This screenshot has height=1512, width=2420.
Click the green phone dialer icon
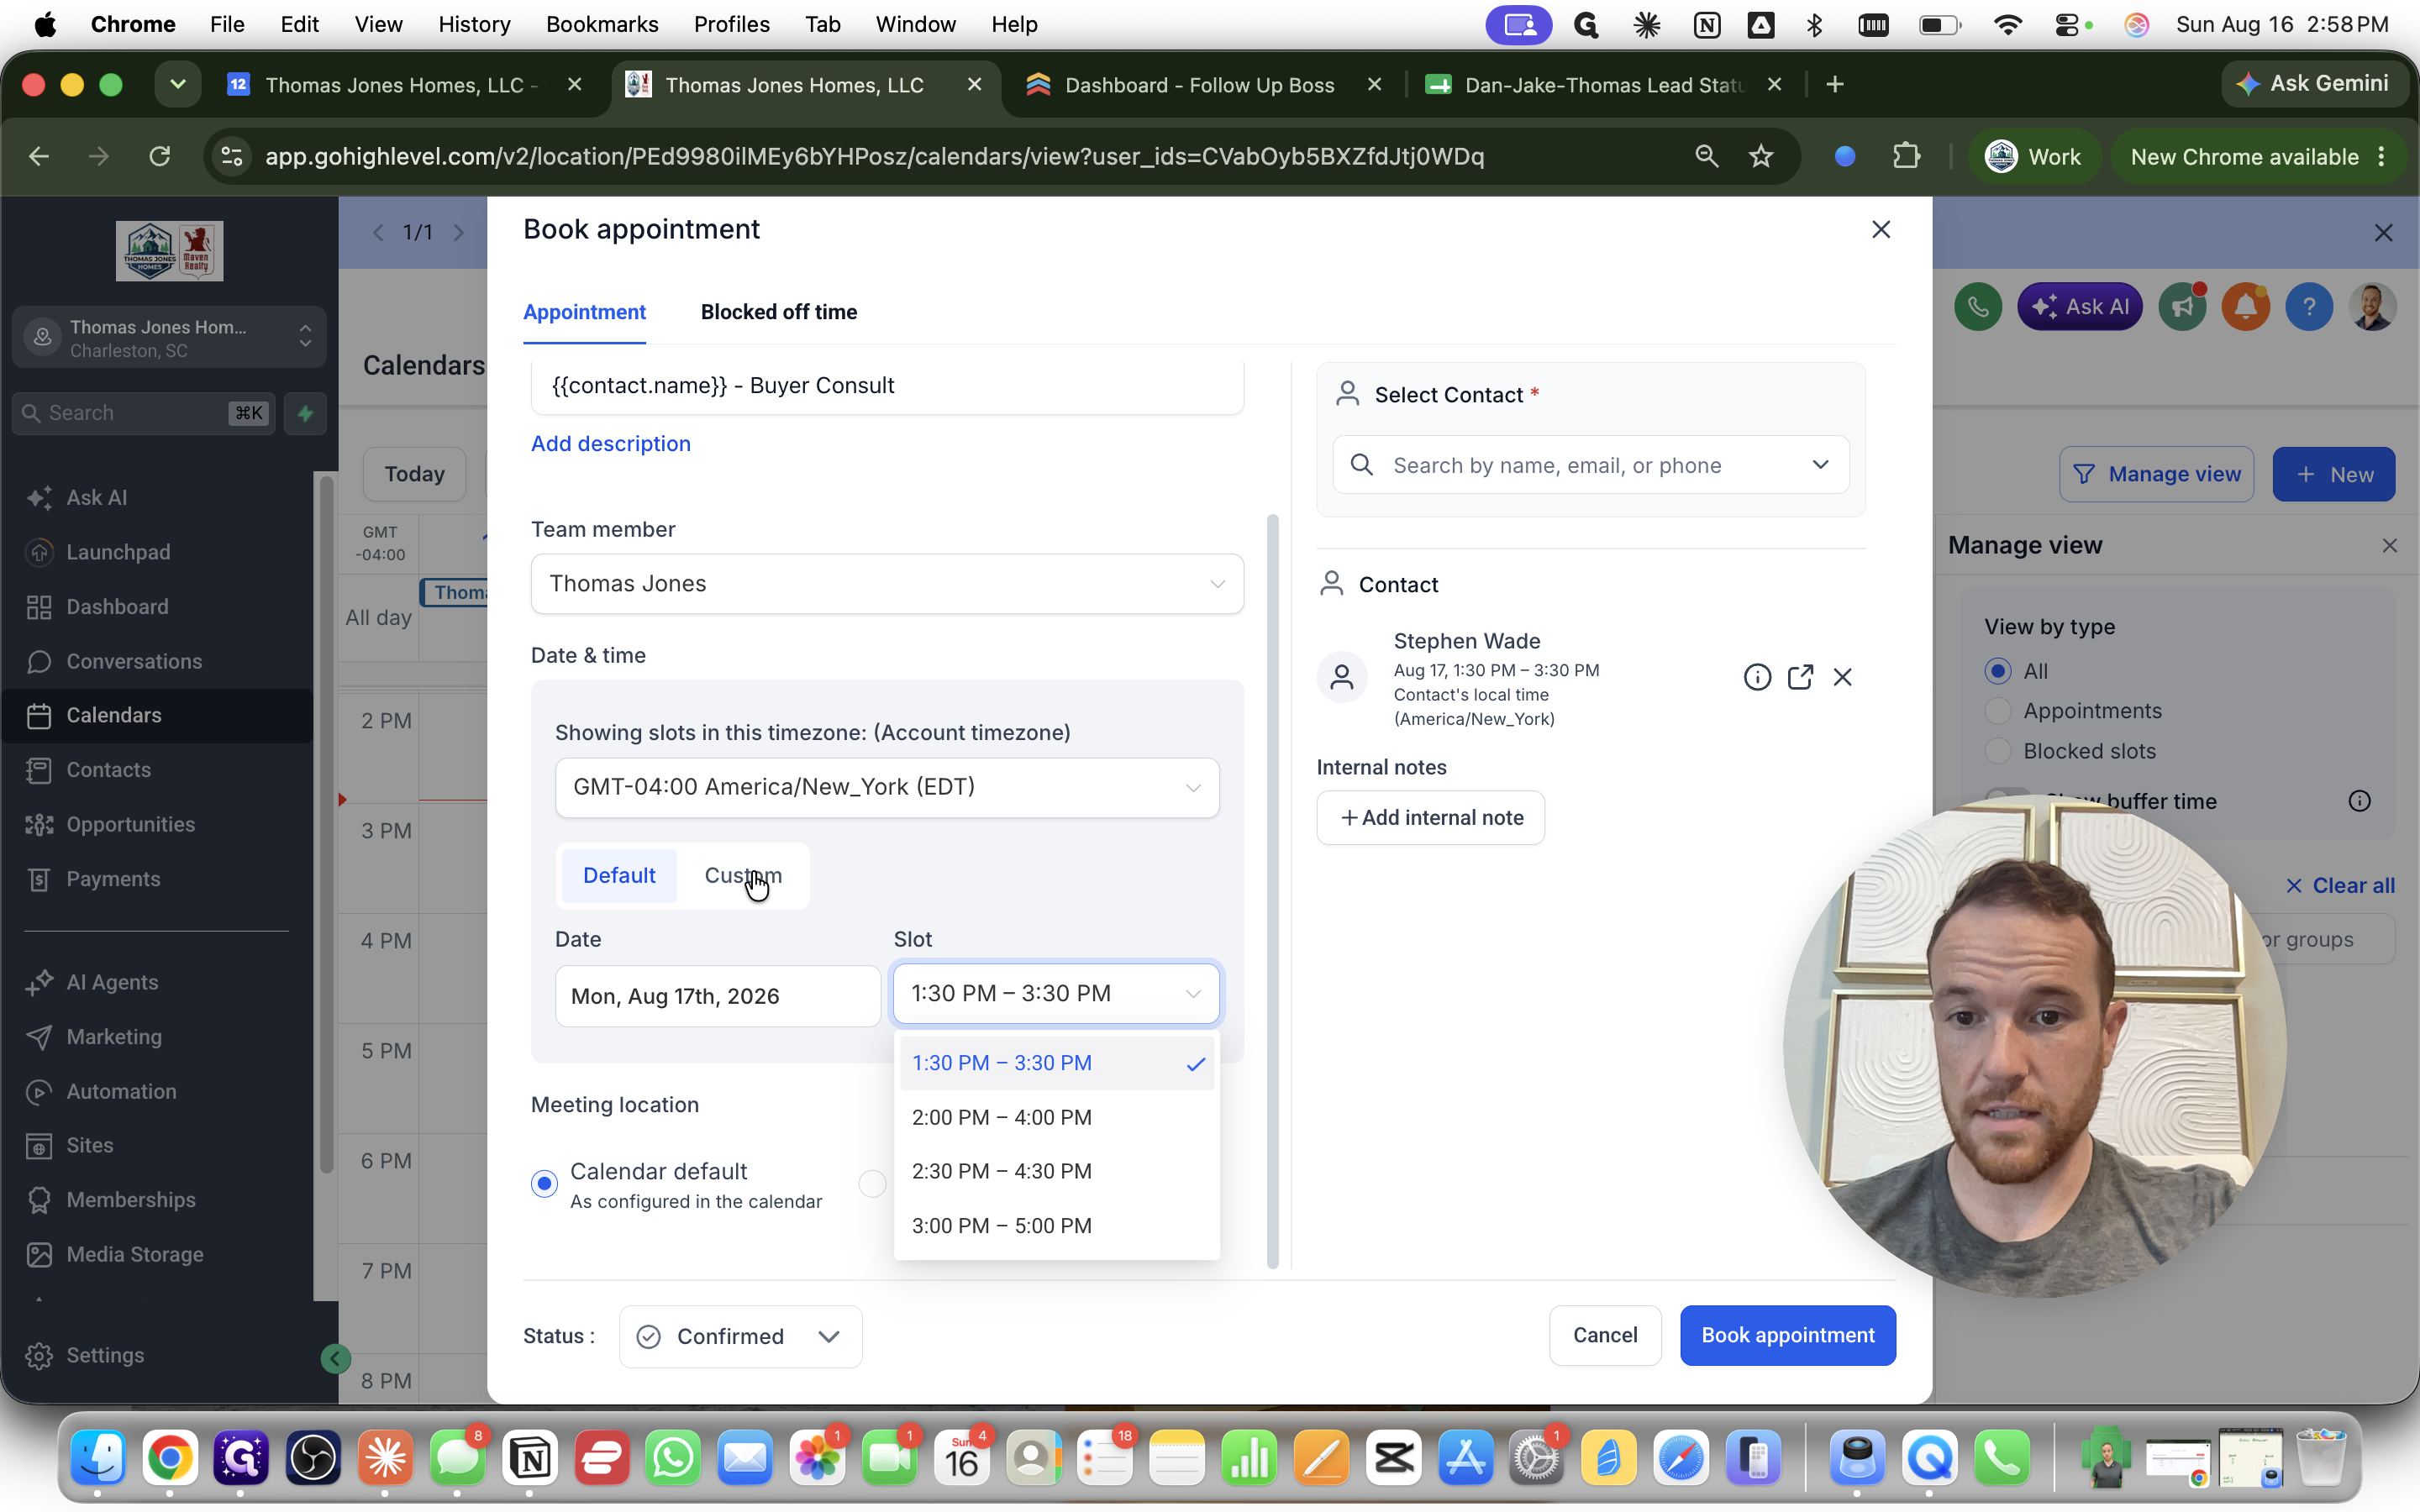pos(1978,306)
